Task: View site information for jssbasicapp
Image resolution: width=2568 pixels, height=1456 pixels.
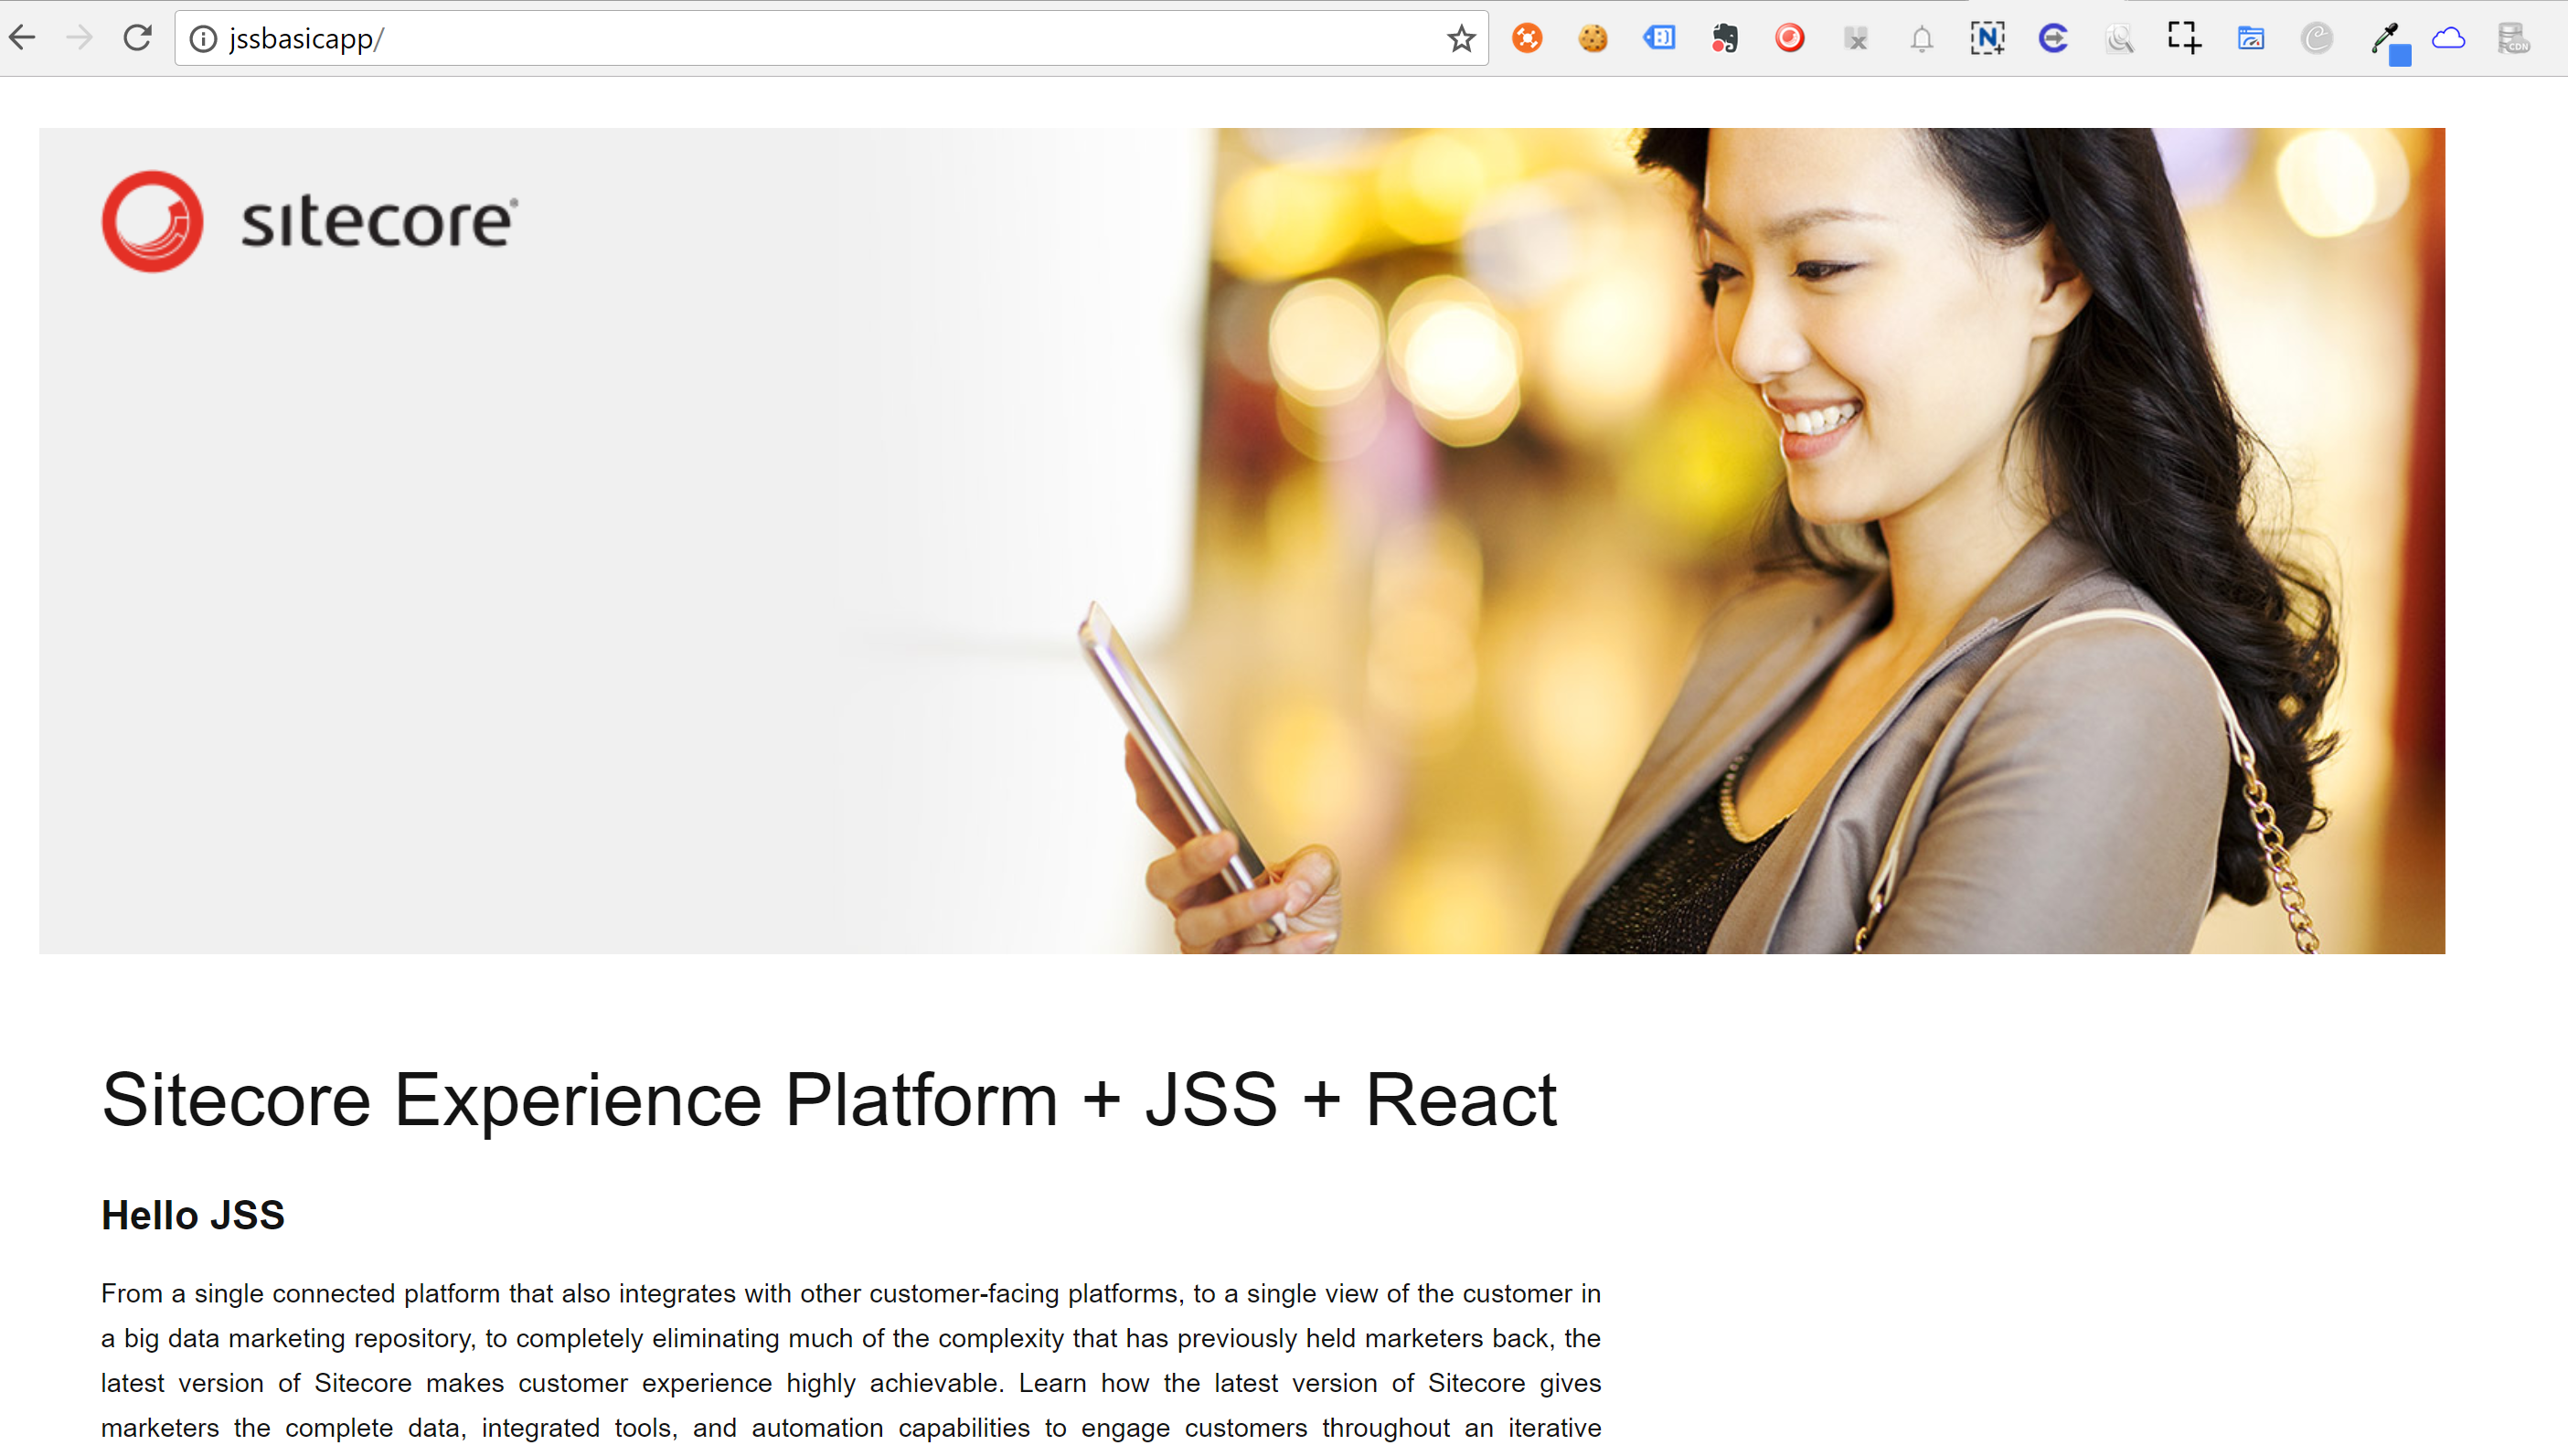Action: 203,39
